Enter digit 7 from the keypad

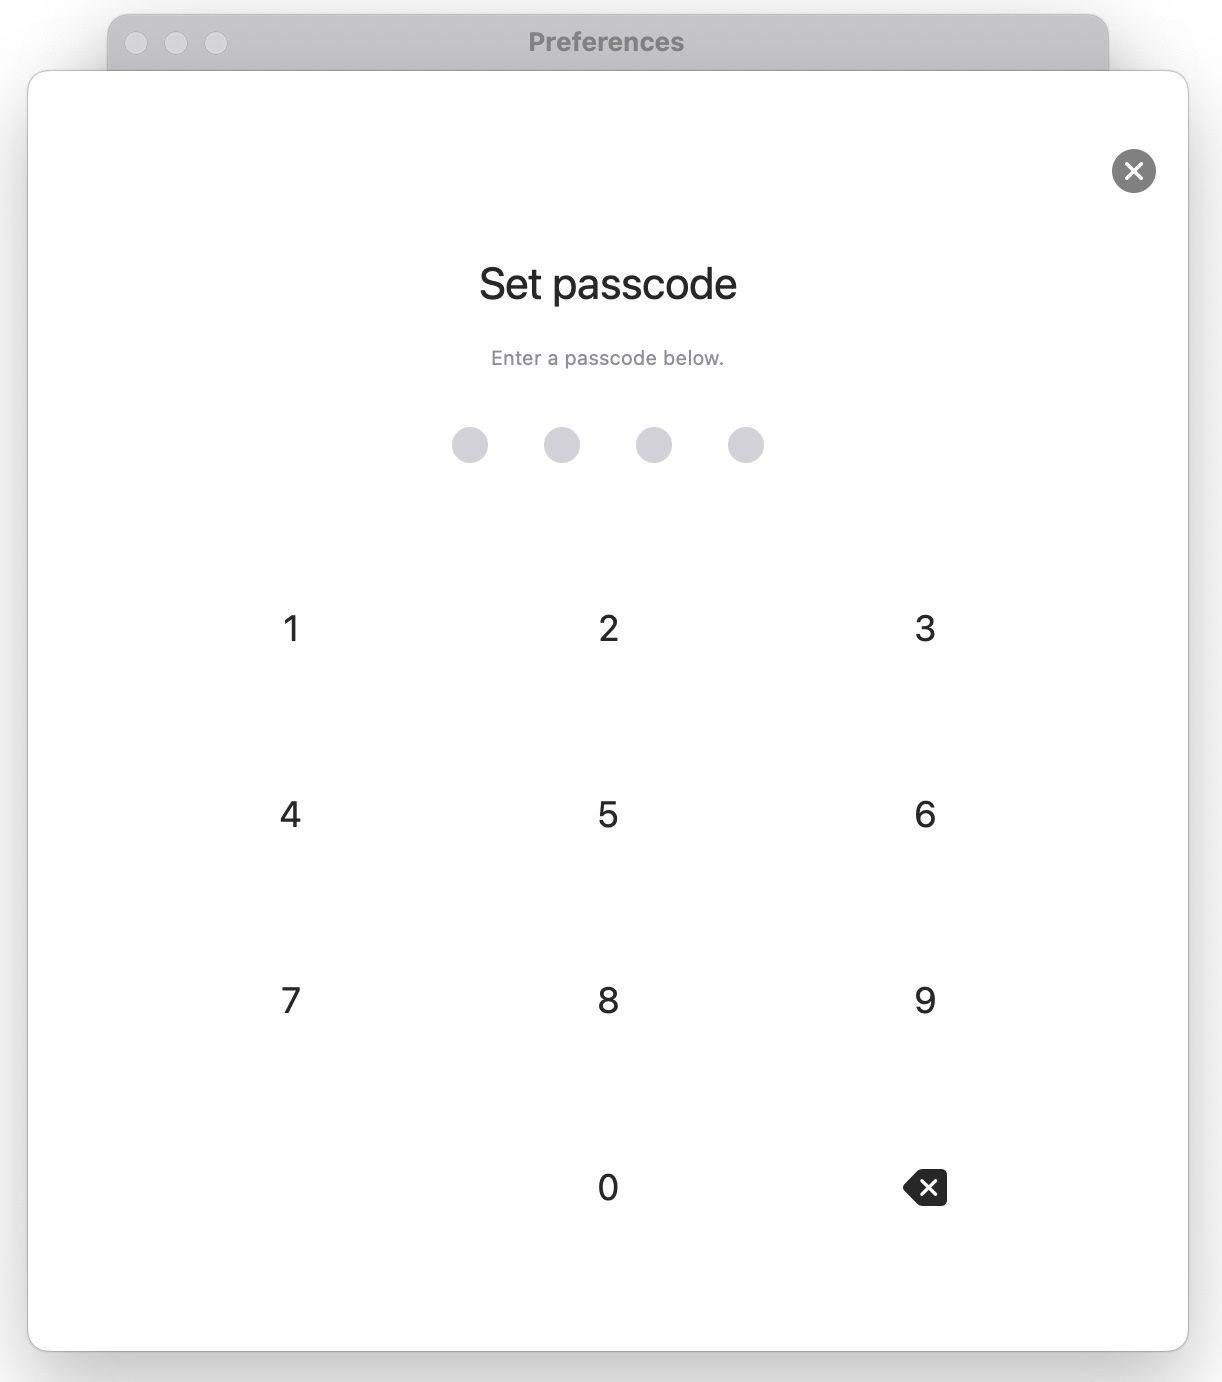click(291, 1000)
